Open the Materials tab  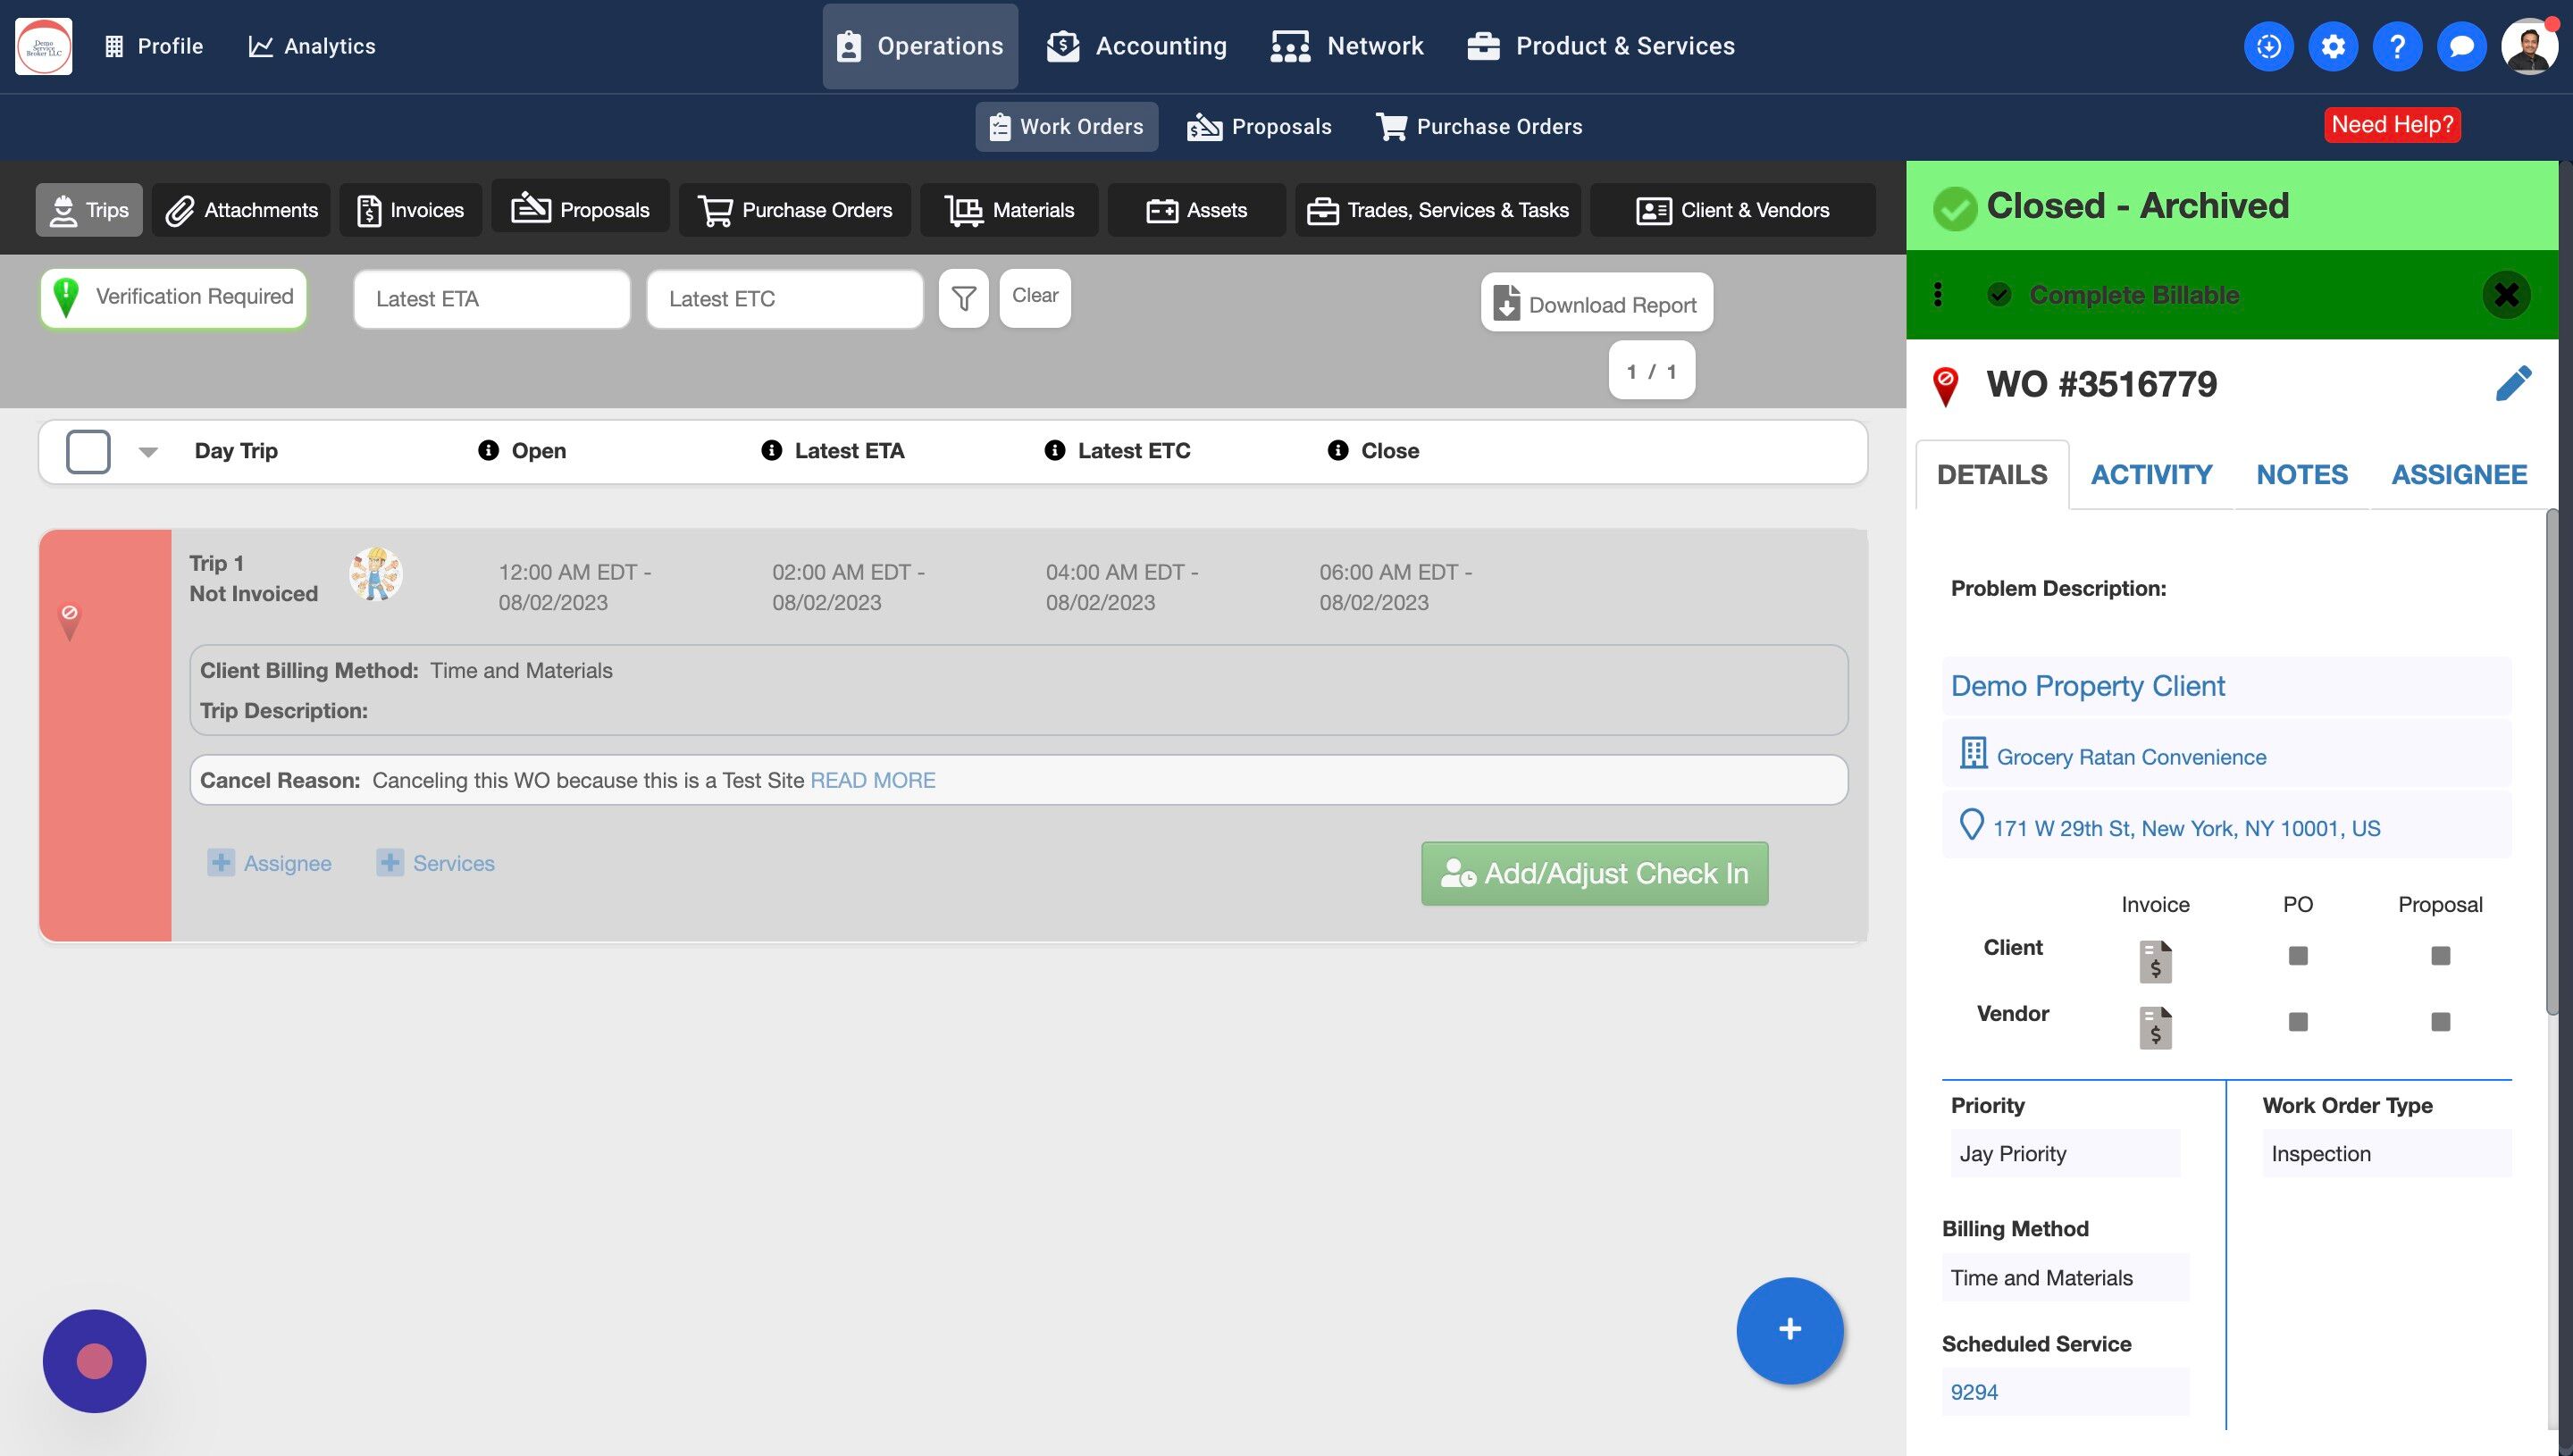tap(1009, 210)
